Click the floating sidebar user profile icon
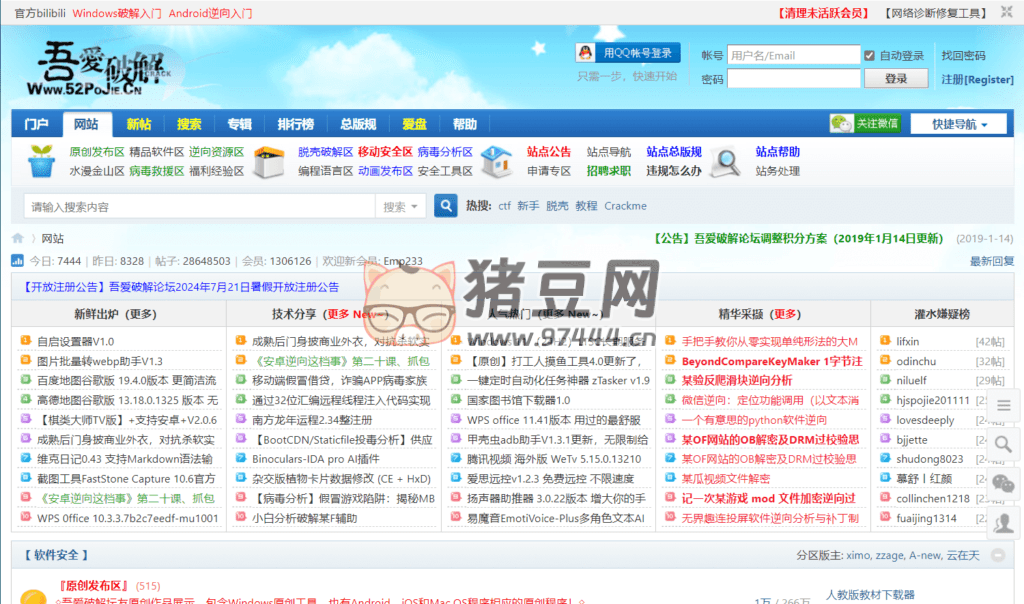1024x604 pixels. point(1005,521)
